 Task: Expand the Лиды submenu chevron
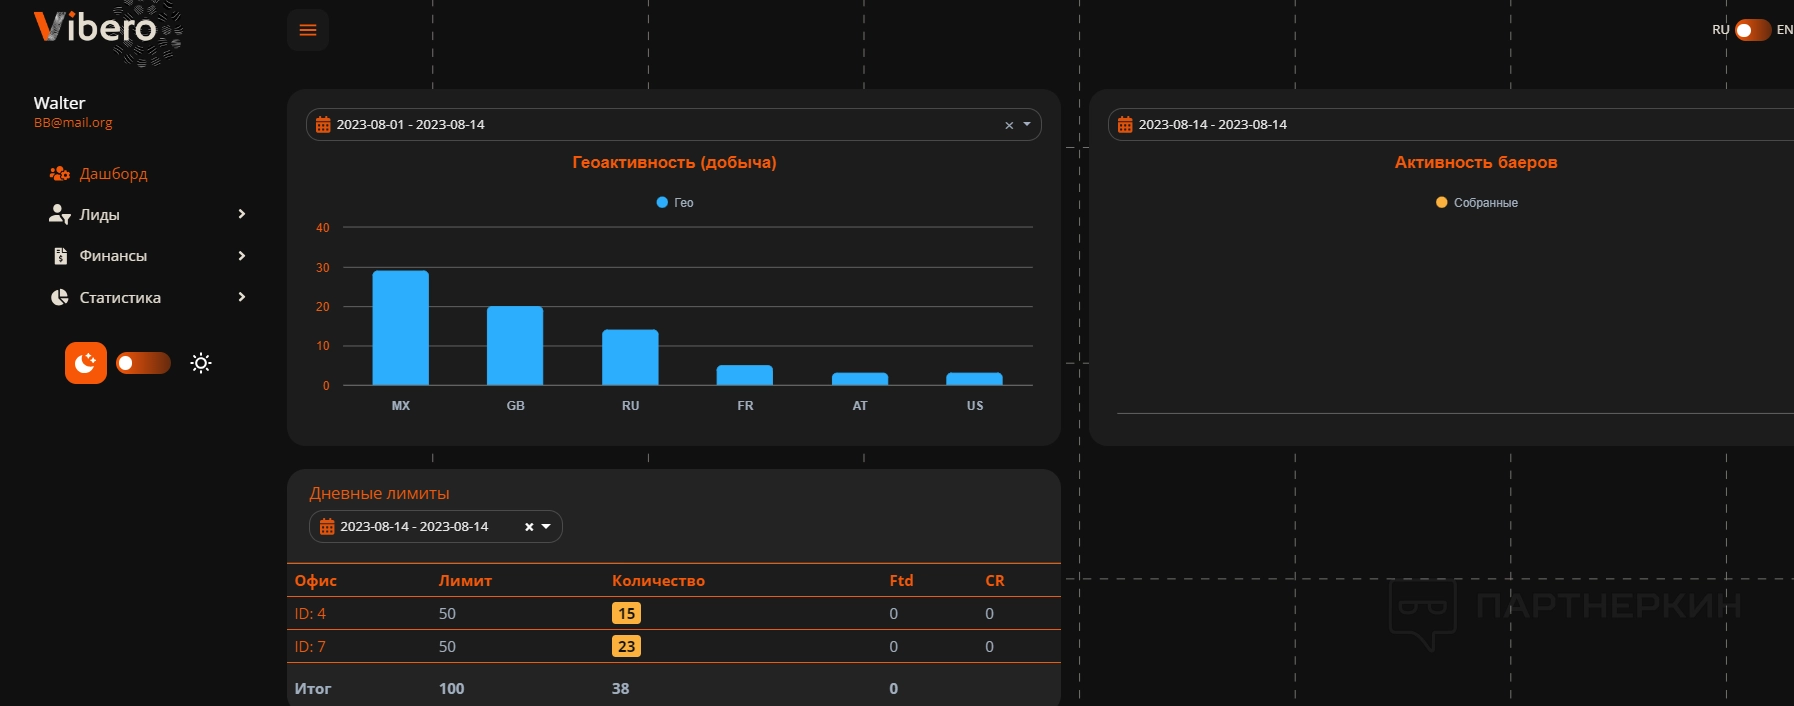(242, 214)
